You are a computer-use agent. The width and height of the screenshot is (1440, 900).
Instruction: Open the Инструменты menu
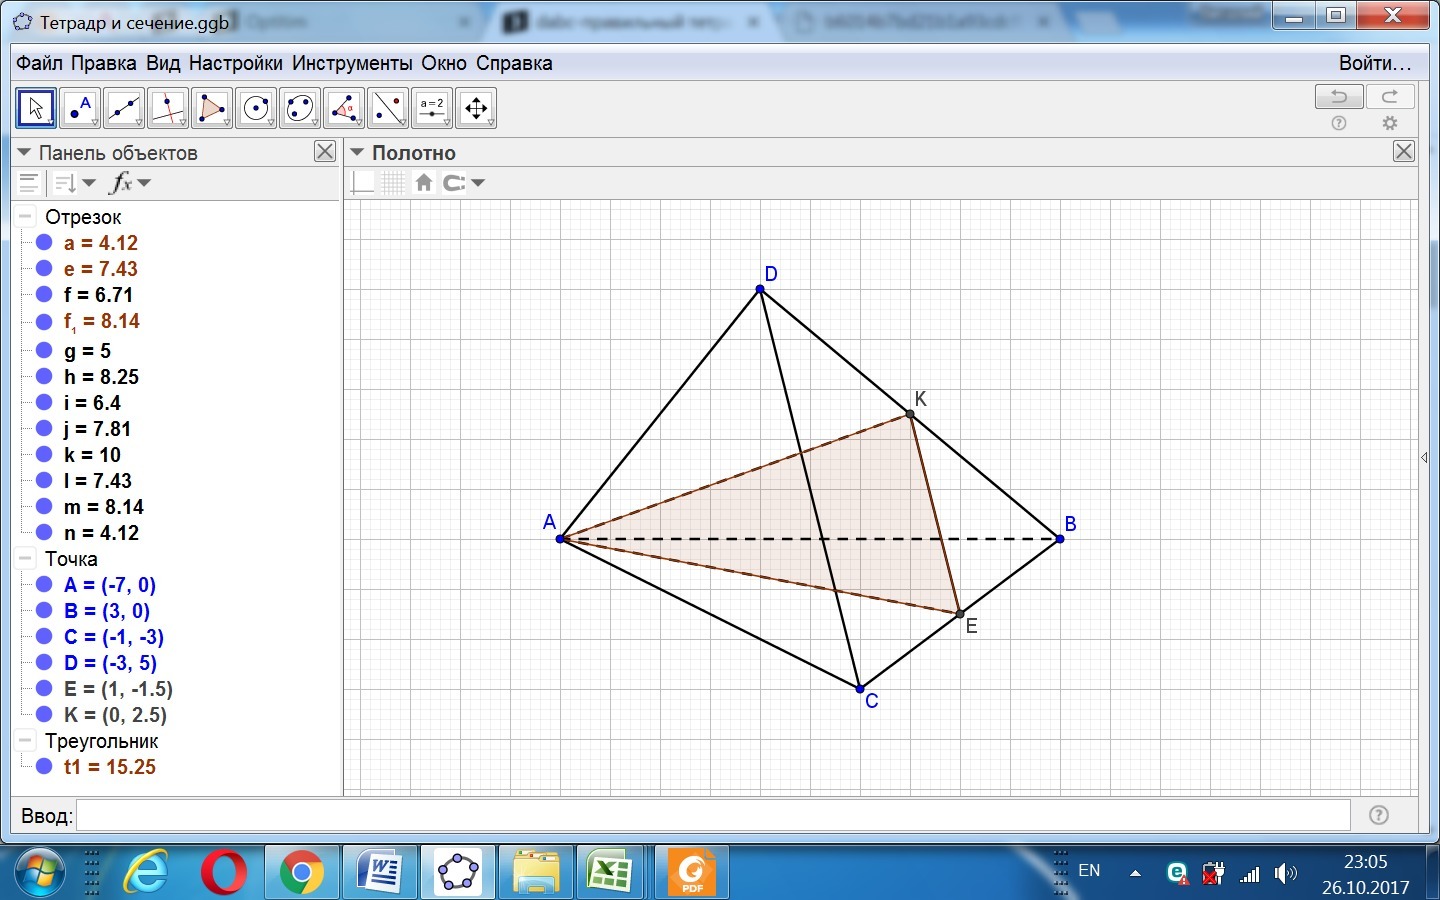pos(352,63)
